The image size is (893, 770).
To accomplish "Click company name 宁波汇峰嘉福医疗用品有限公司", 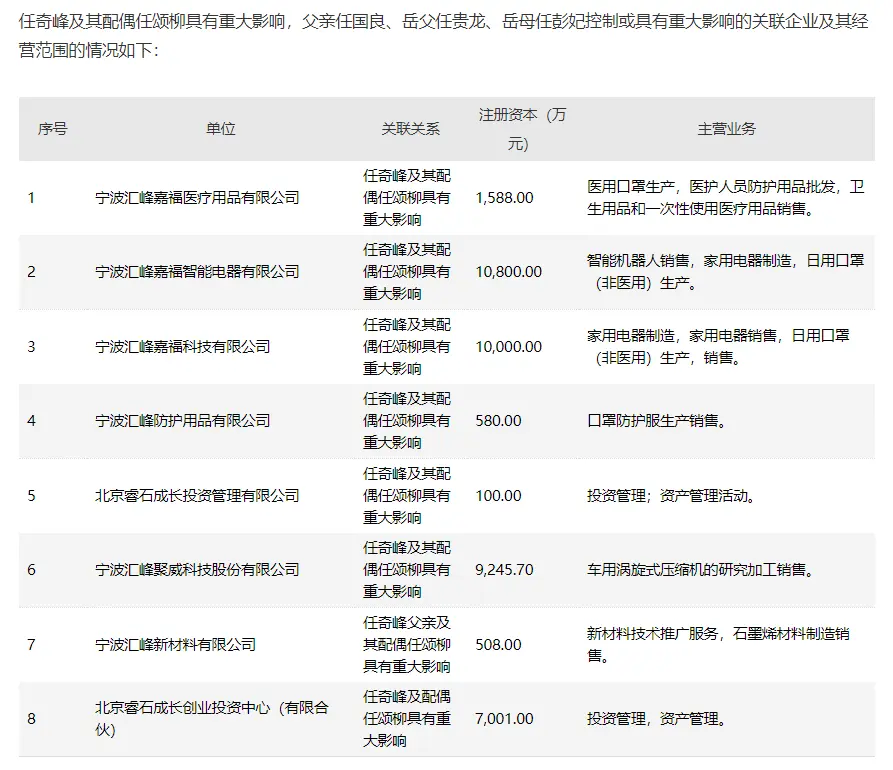I will point(197,198).
